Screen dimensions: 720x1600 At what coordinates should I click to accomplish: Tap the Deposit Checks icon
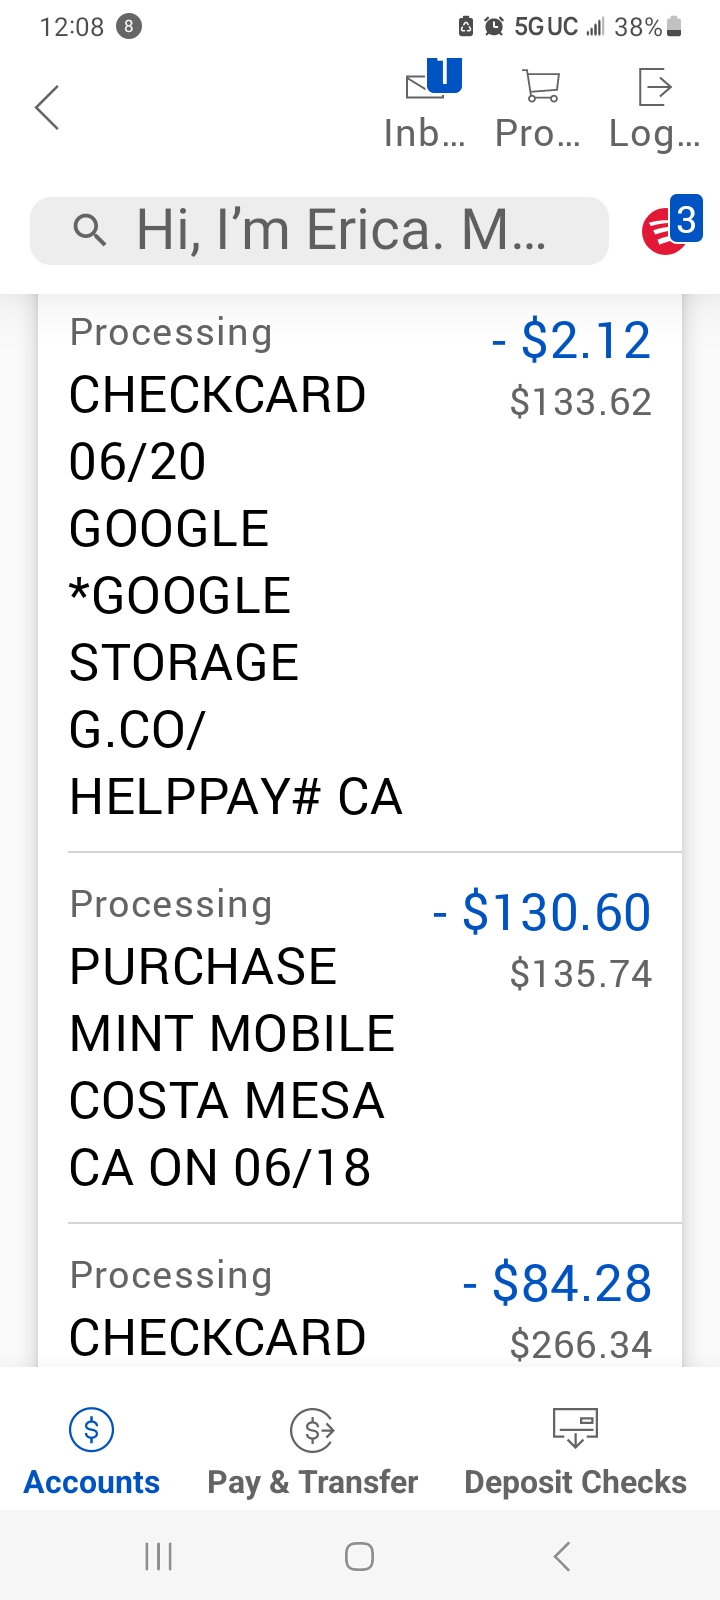click(575, 1427)
